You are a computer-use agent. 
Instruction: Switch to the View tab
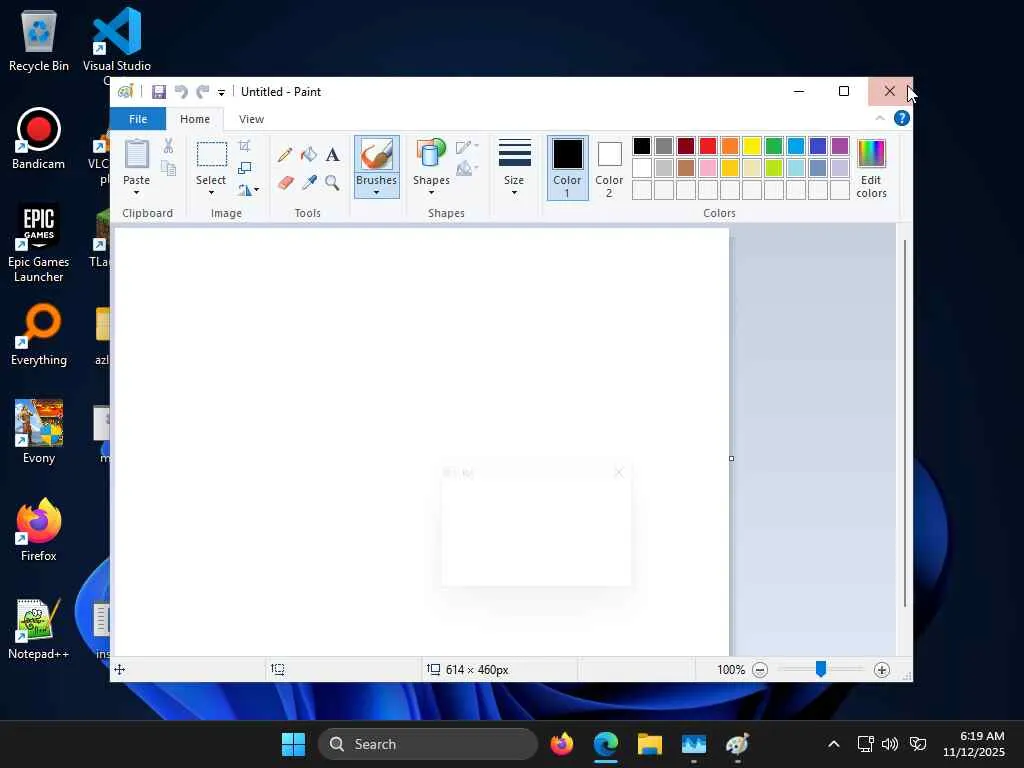251,119
